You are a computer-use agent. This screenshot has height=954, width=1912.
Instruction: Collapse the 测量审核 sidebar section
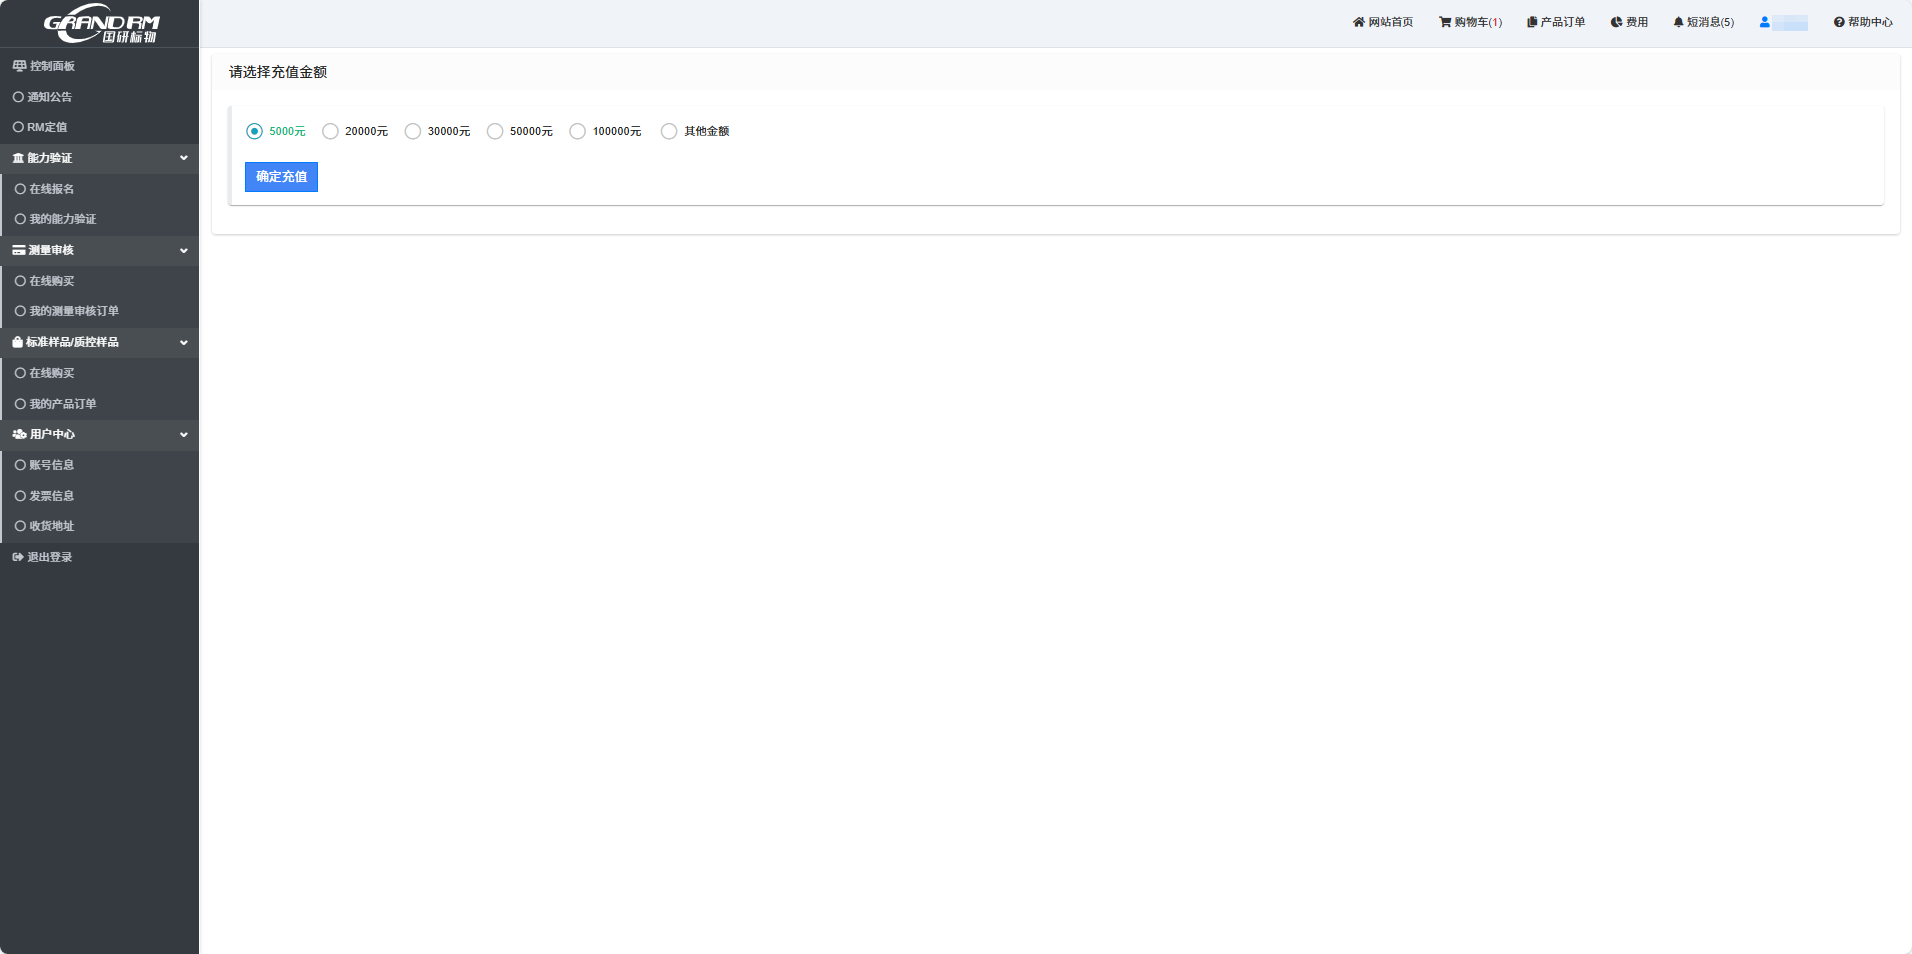[x=184, y=250]
